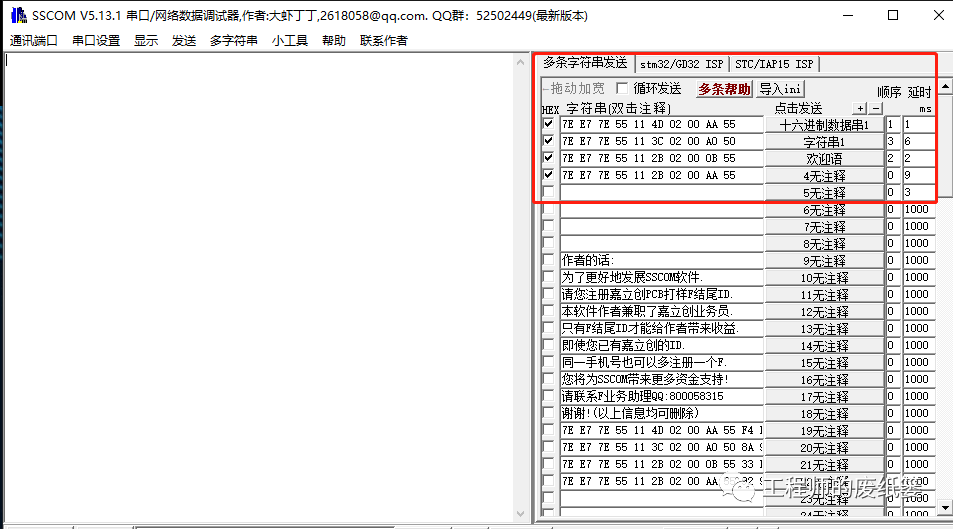Check HEX box for the 9无注释 row
This screenshot has height=529, width=953.
pos(548,261)
